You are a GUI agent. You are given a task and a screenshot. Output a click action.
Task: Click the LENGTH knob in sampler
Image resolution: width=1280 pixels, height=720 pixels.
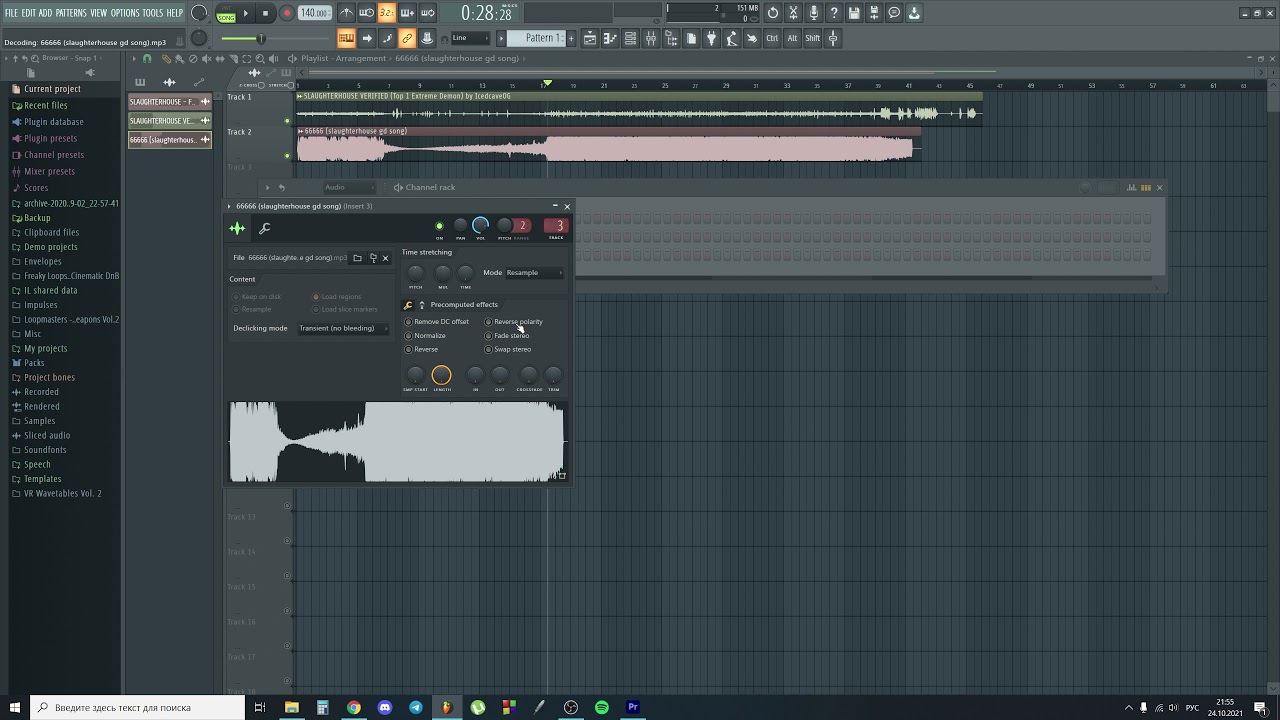(441, 375)
